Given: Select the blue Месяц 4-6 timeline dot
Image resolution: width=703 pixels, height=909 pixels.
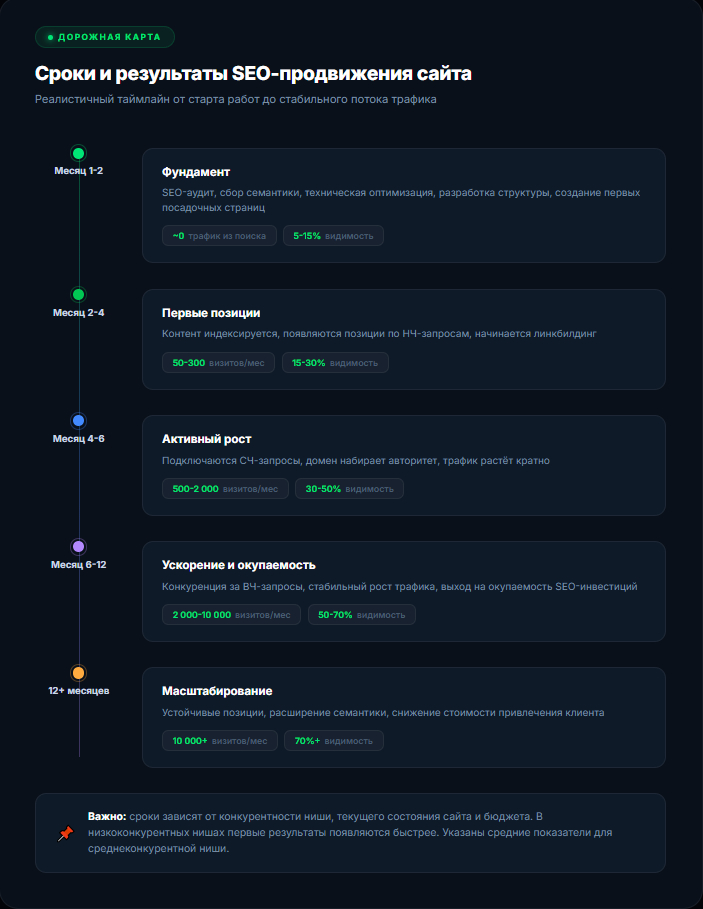Looking at the screenshot, I should click(79, 421).
